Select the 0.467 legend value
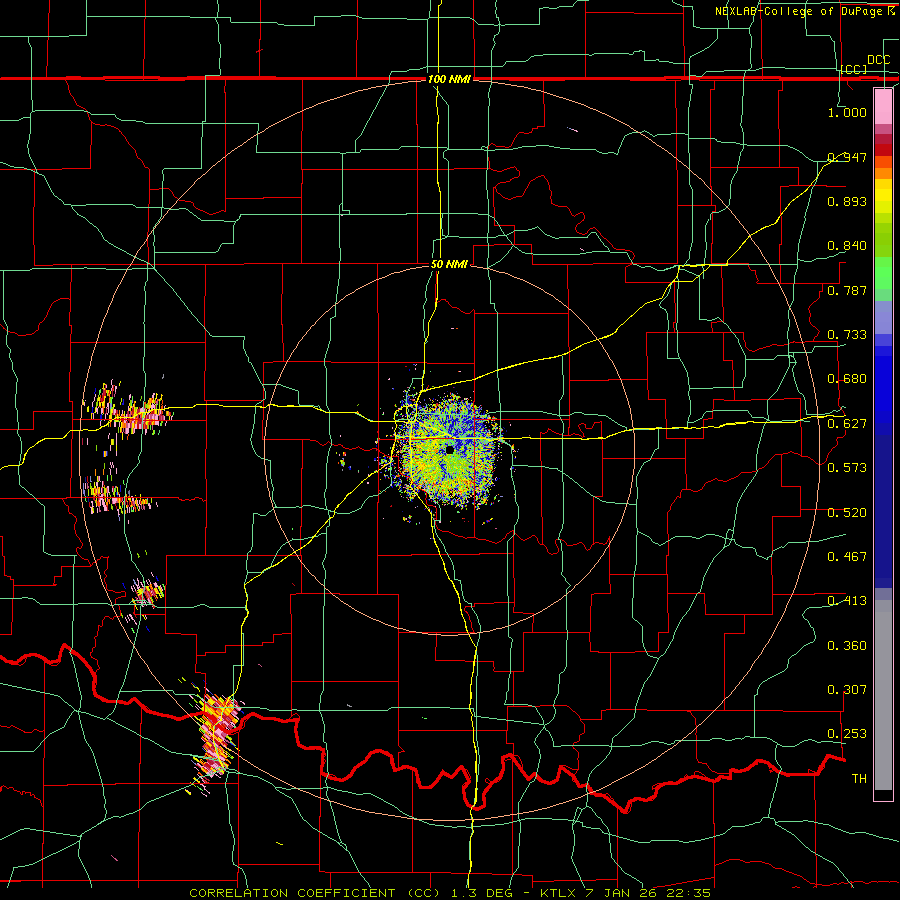The height and width of the screenshot is (900, 900). (847, 557)
